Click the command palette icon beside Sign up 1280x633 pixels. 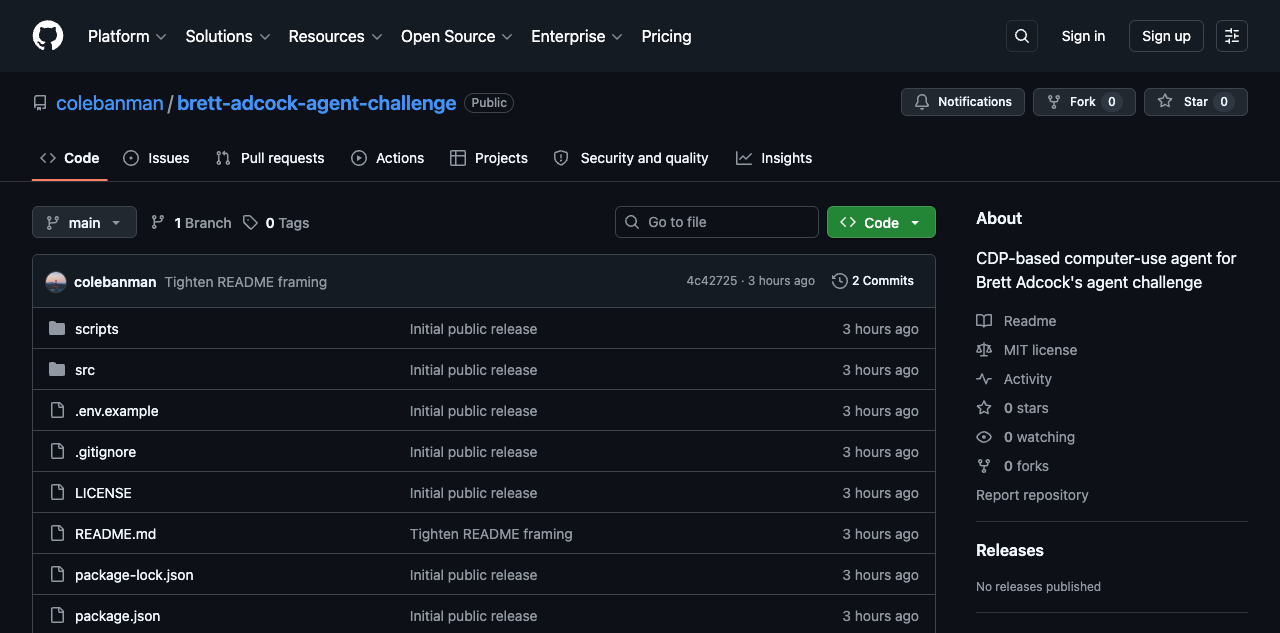pos(1231,36)
